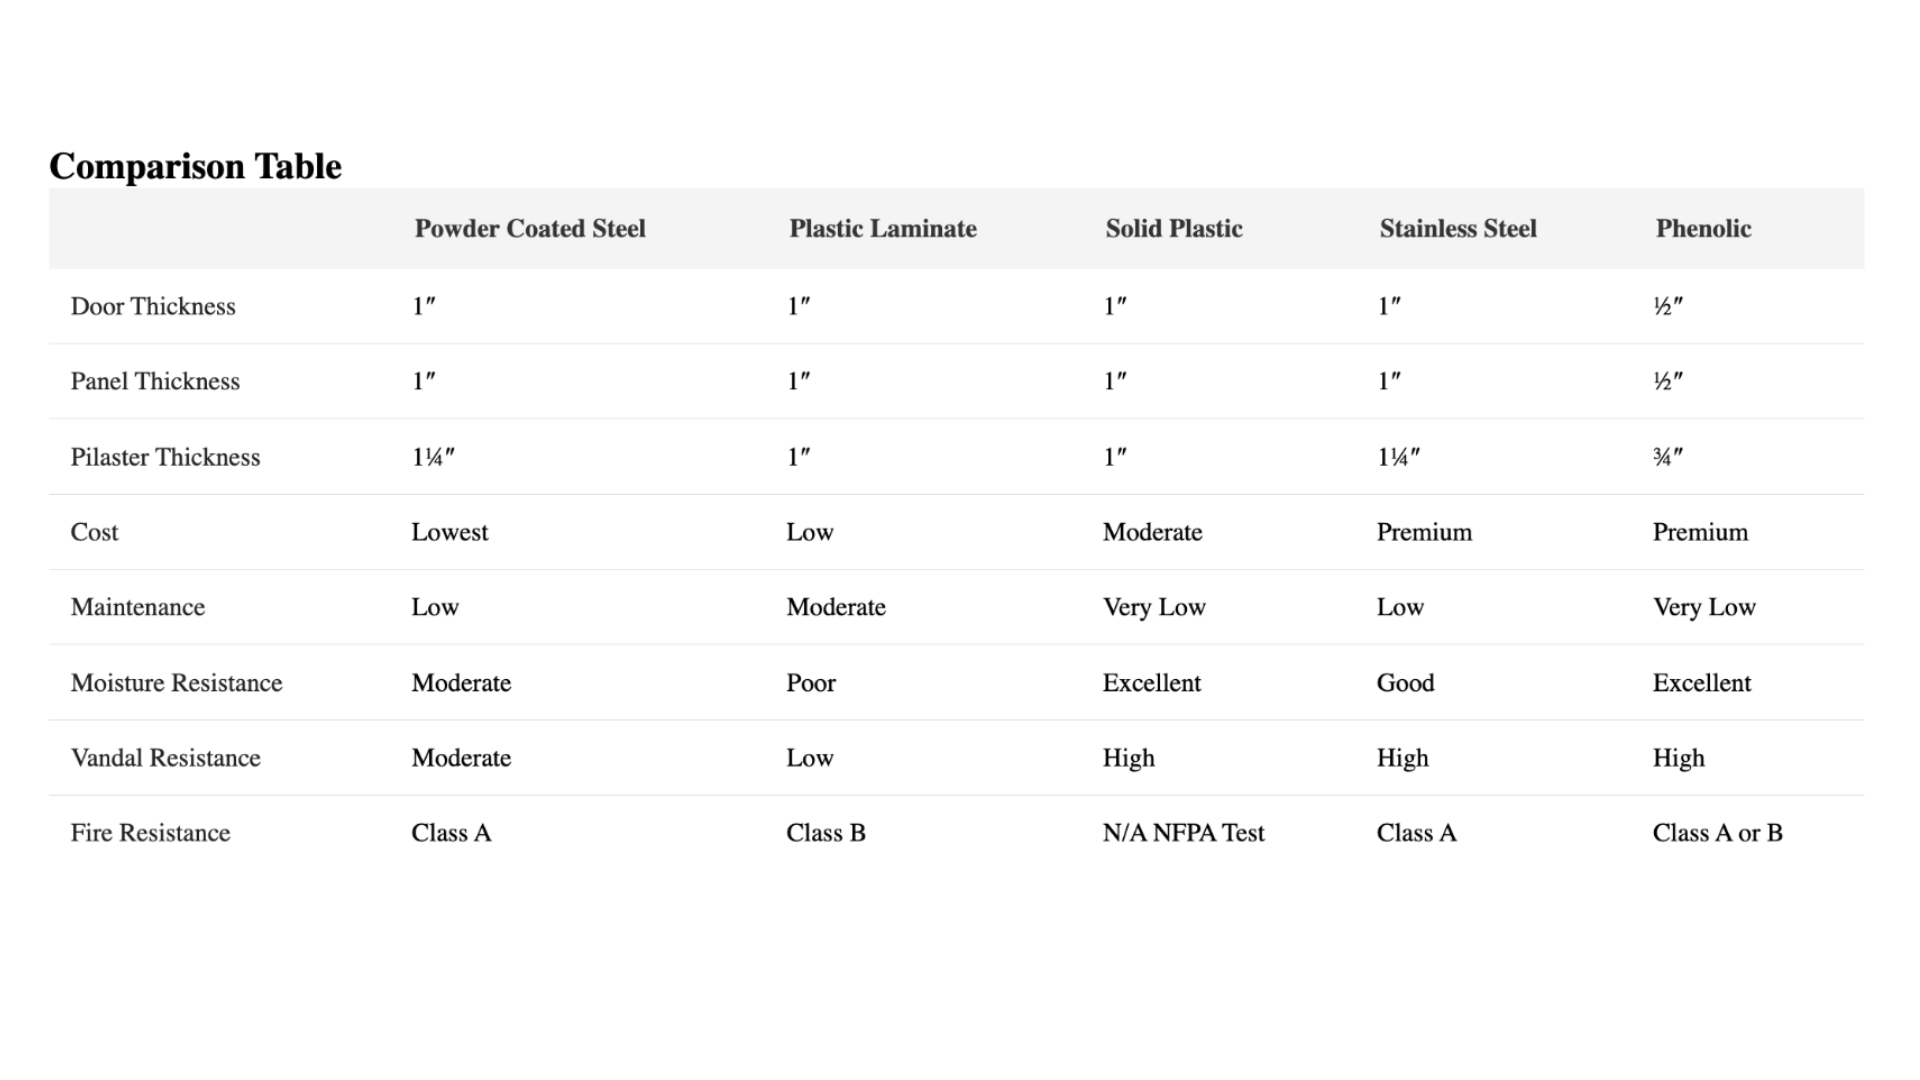The height and width of the screenshot is (1080, 1920).
Task: Click the Class B fire resistance cell
Action: [x=825, y=833]
